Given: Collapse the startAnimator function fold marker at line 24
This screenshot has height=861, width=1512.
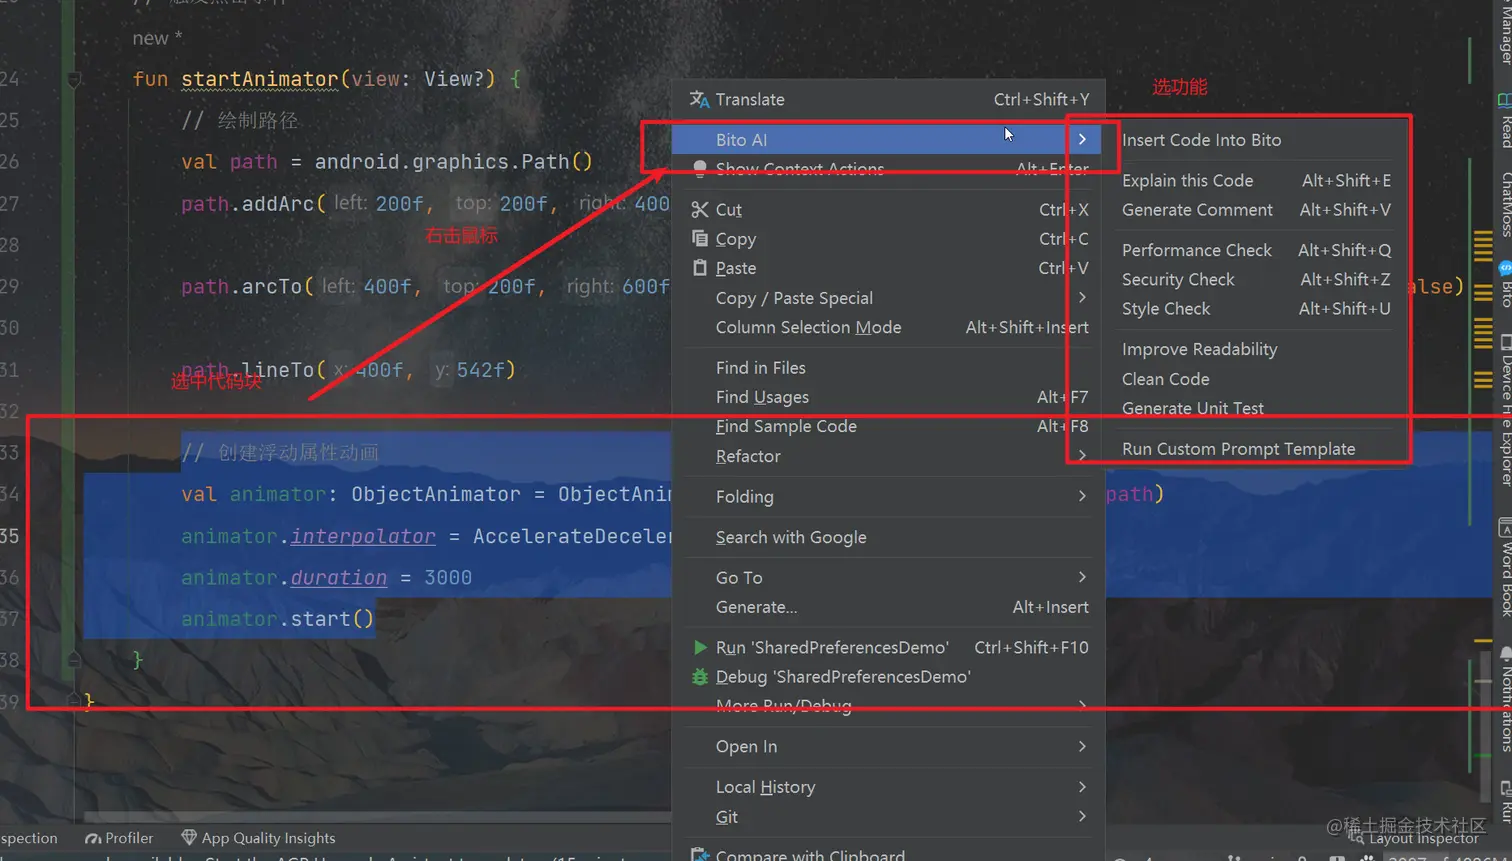Looking at the screenshot, I should coord(74,79).
